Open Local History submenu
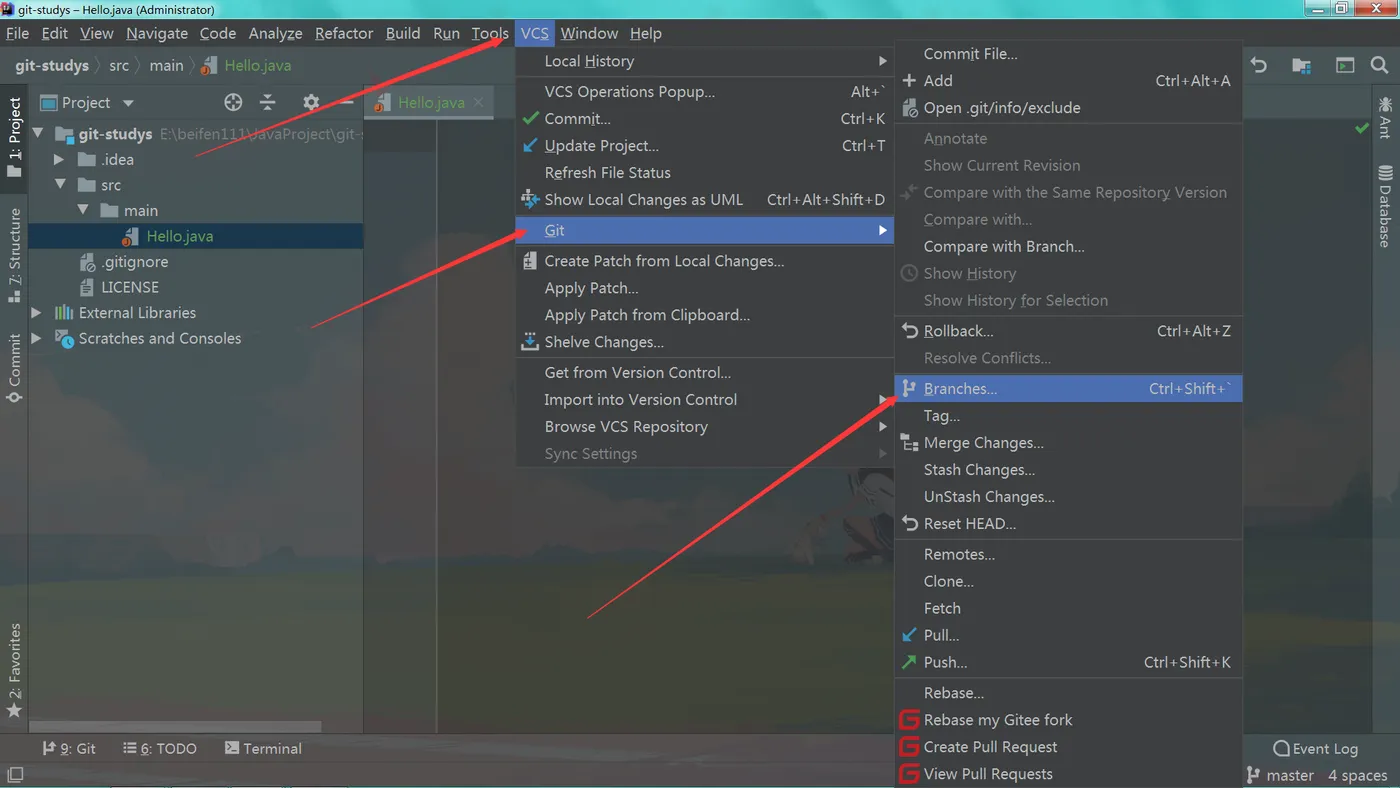The image size is (1400, 788). click(704, 61)
